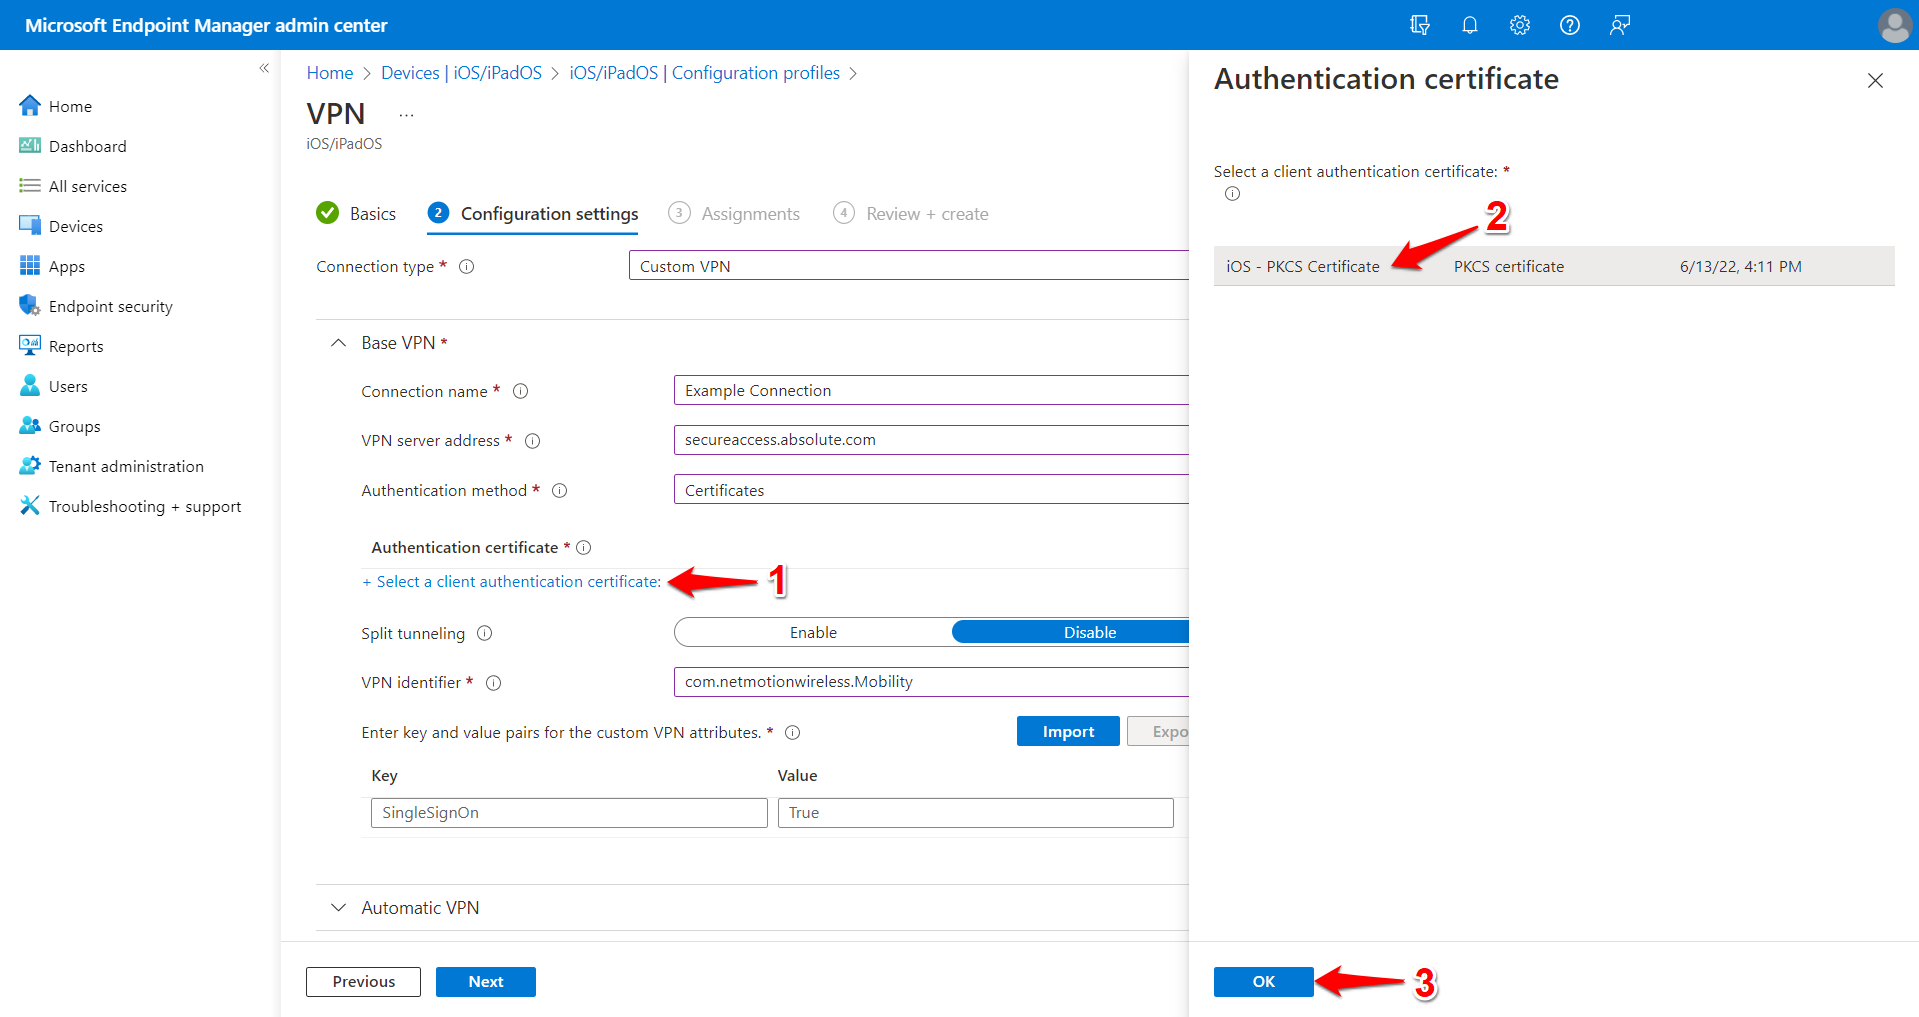Expand the Automatic VPN section

[338, 907]
